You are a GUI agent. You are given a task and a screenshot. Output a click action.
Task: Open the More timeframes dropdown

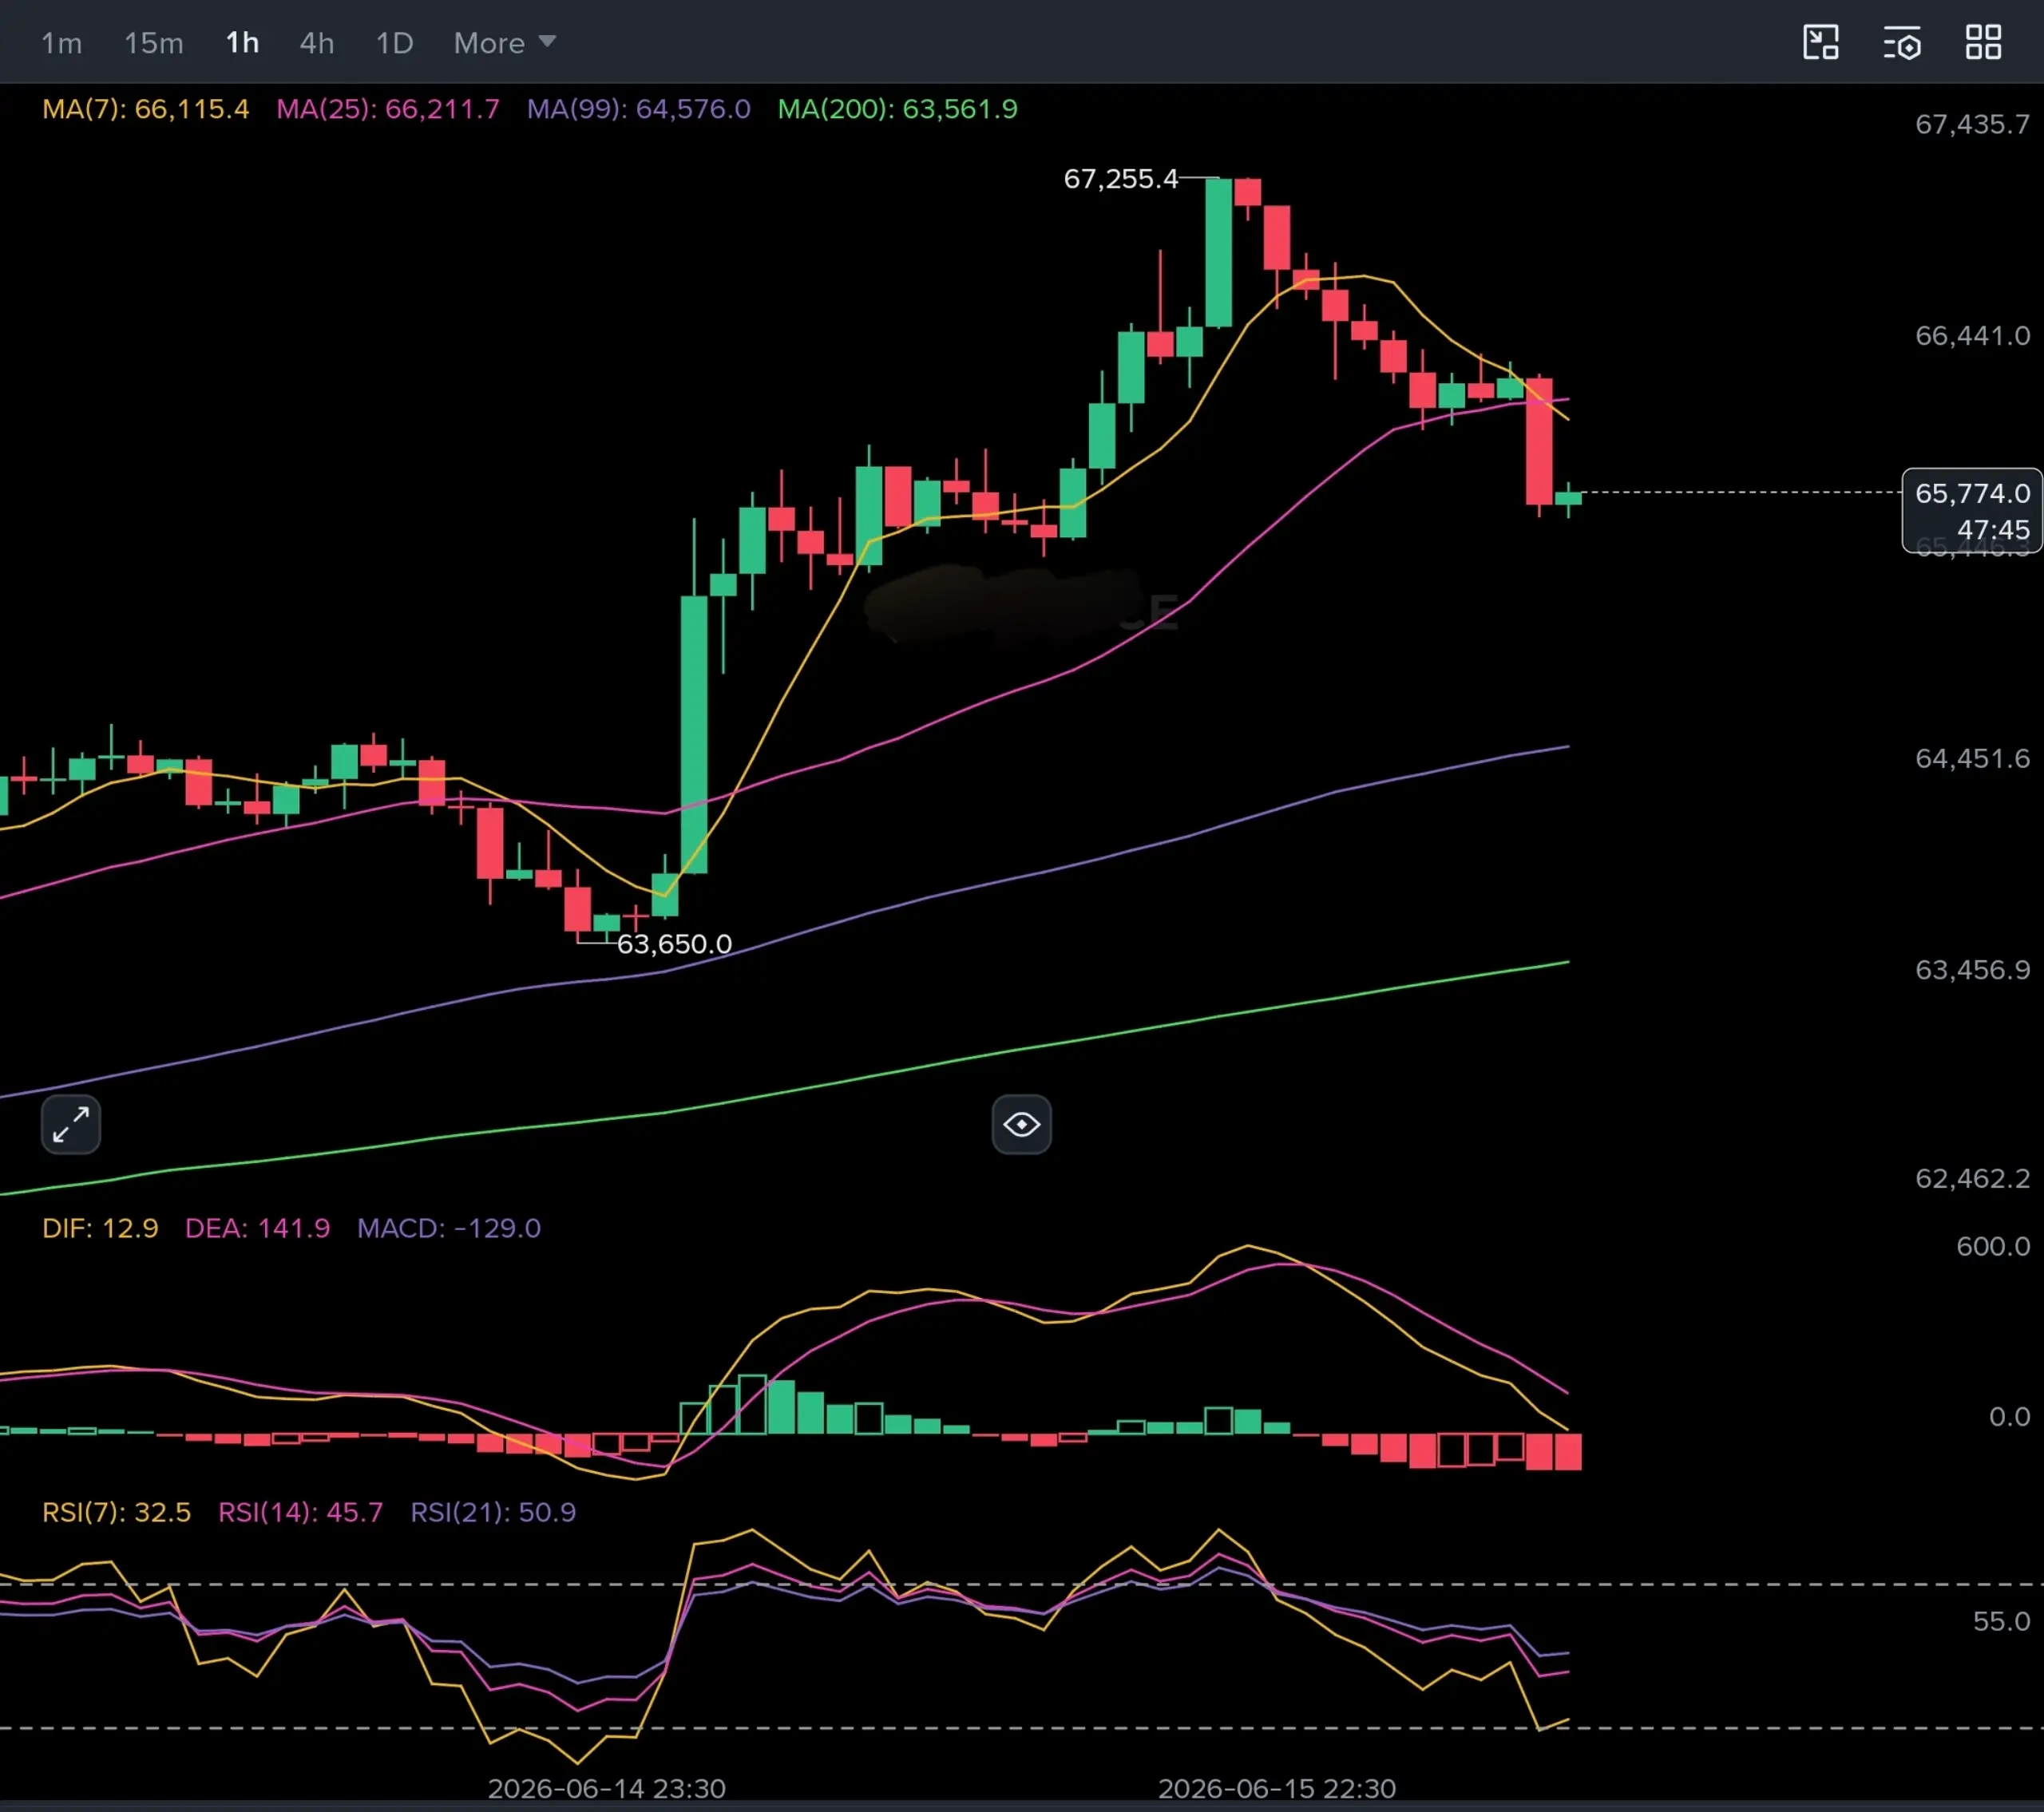pos(504,43)
